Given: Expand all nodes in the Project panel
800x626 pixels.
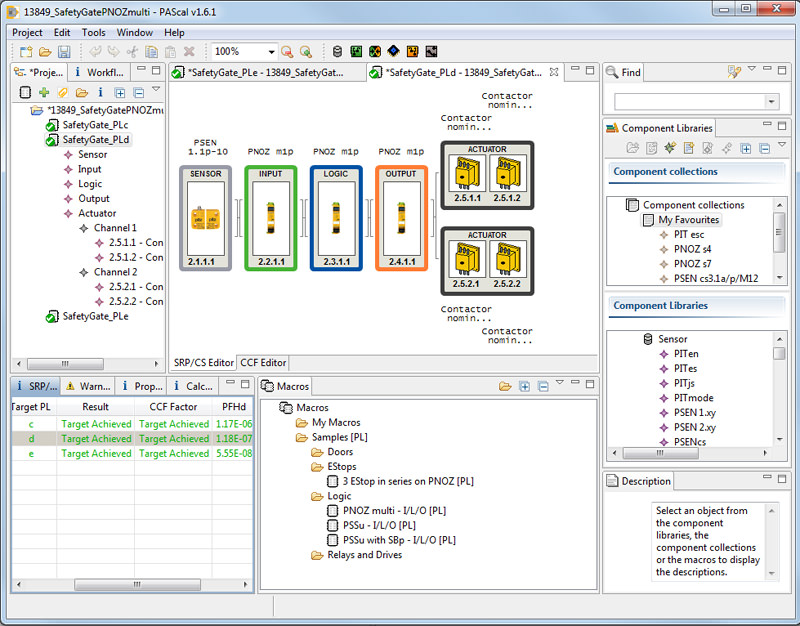Looking at the screenshot, I should point(119,92).
